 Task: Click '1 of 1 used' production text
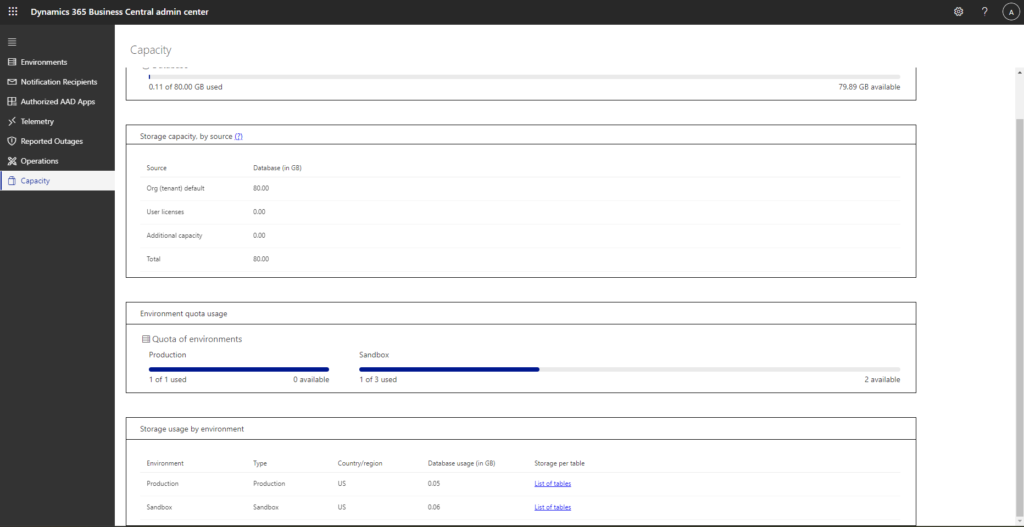coord(167,379)
